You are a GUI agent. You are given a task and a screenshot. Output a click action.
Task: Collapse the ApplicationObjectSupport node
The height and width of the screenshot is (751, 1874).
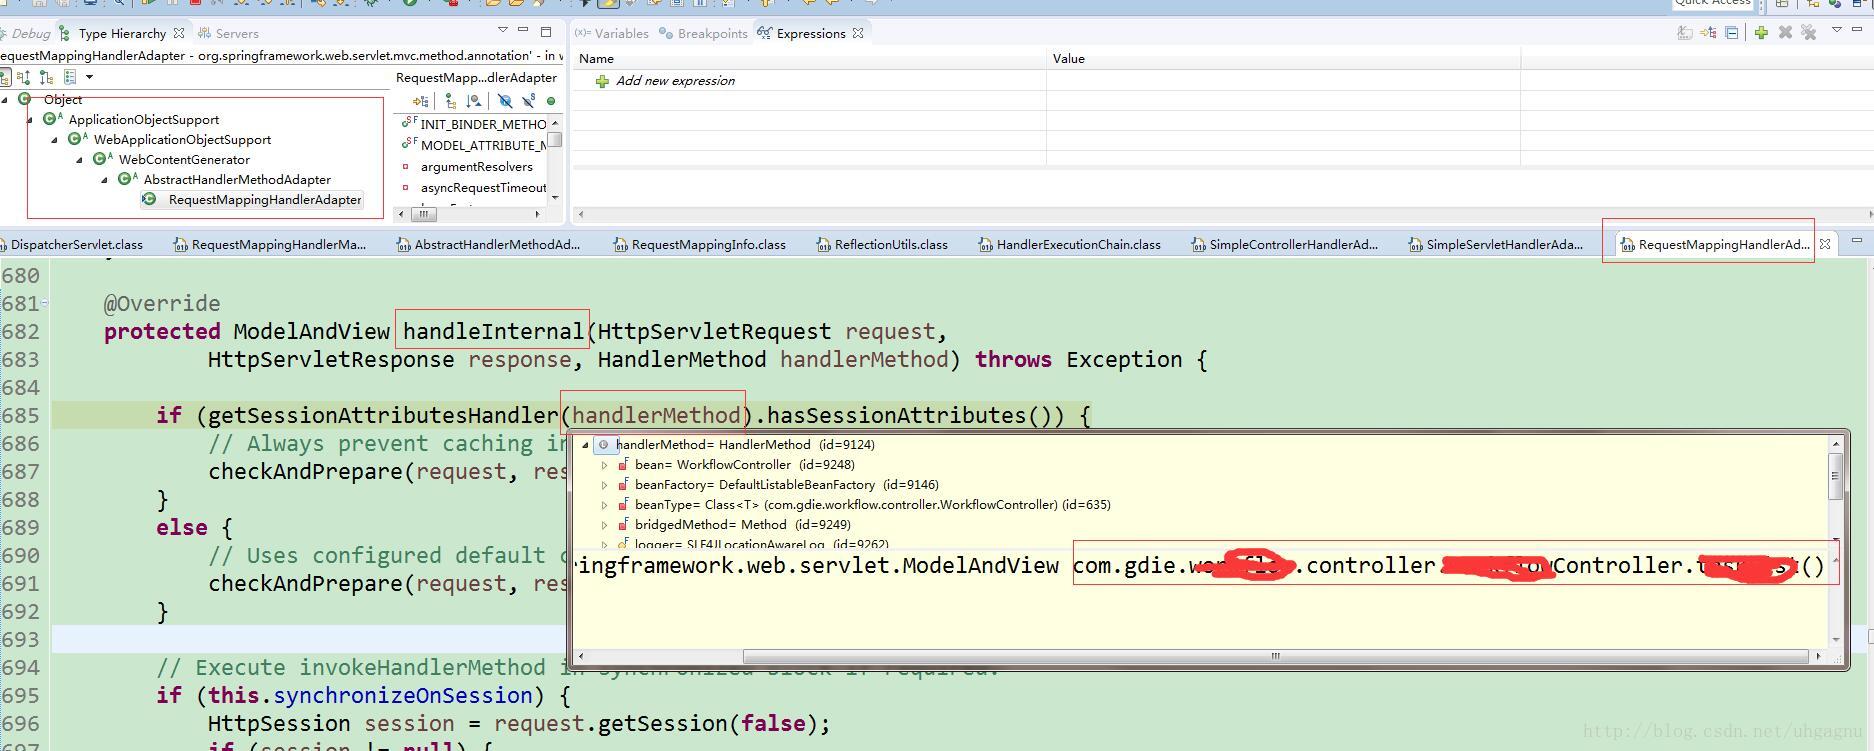click(x=29, y=119)
